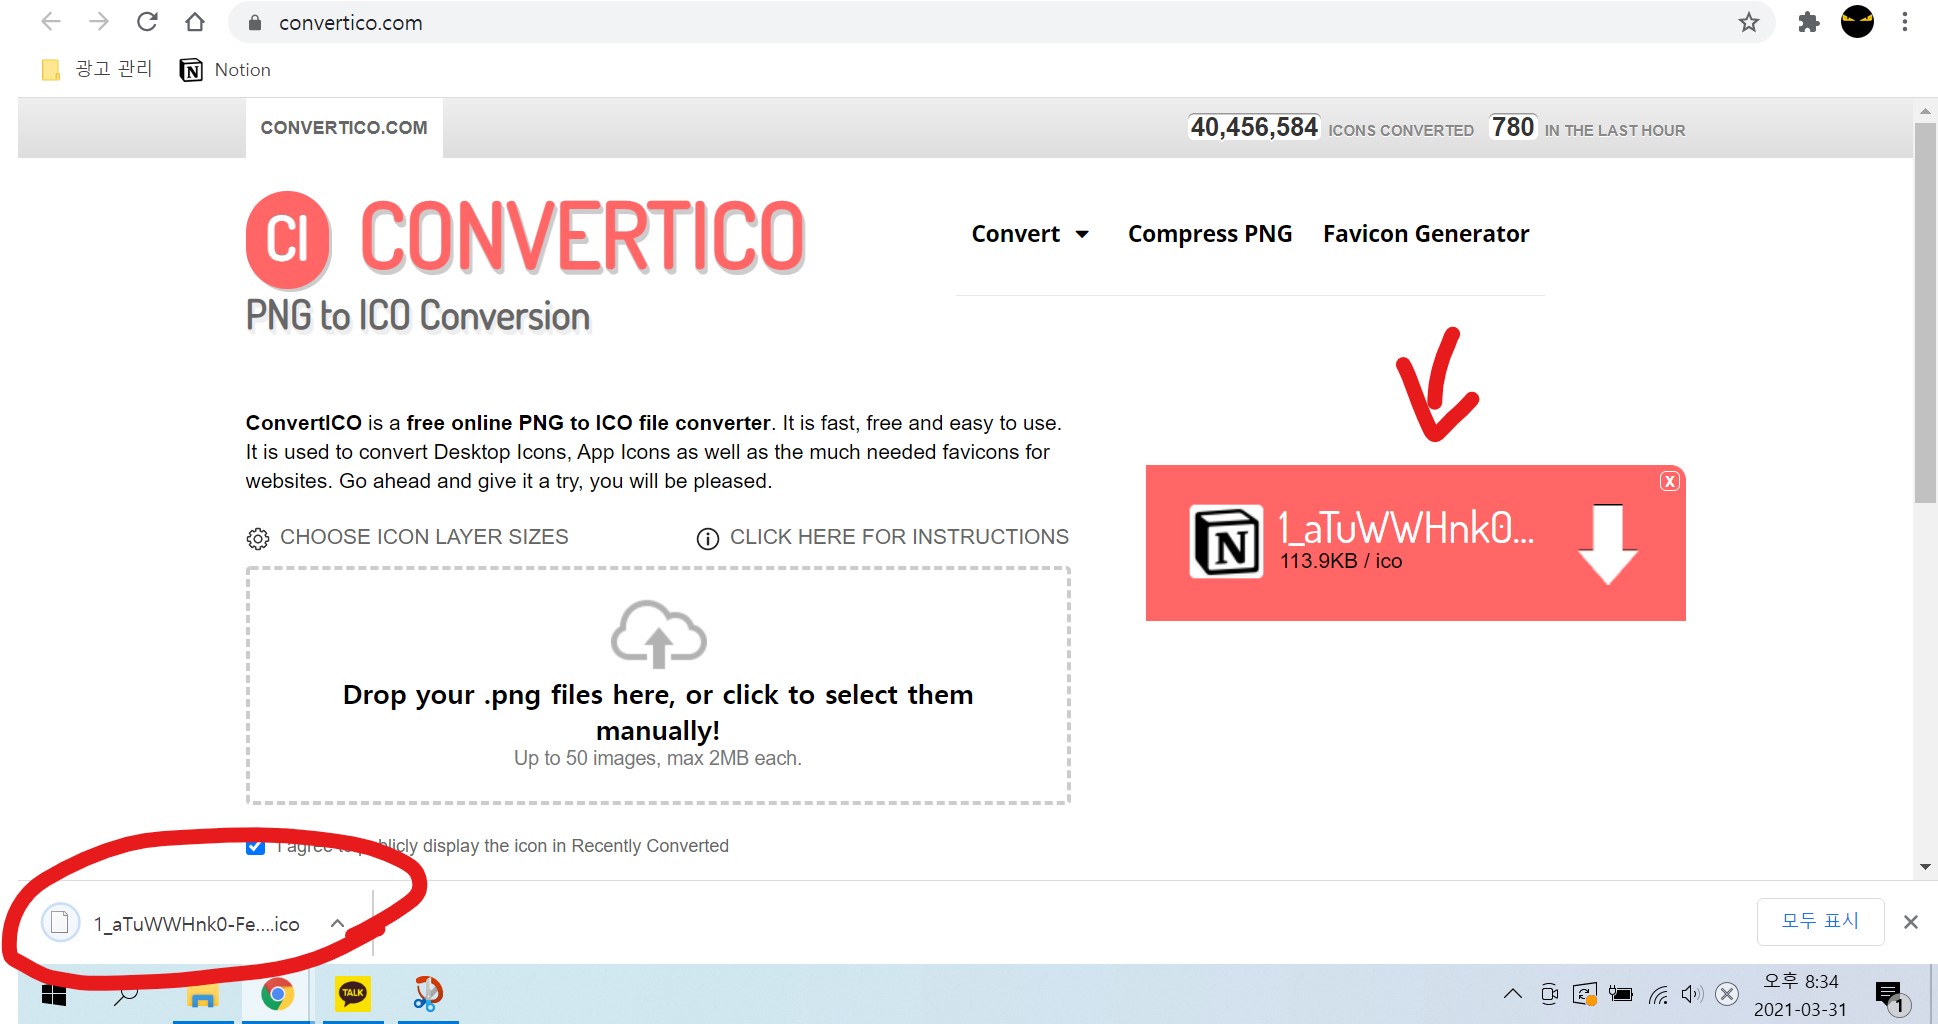This screenshot has height=1024, width=1938.
Task: Click the 1_aTuWWHnk0 file name in red card
Action: pos(1405,527)
